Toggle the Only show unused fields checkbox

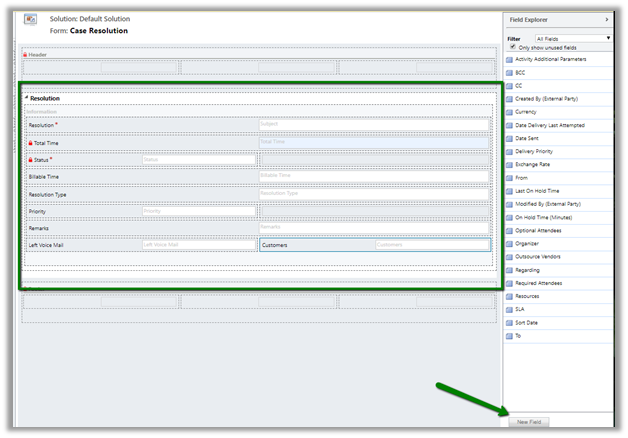click(512, 47)
